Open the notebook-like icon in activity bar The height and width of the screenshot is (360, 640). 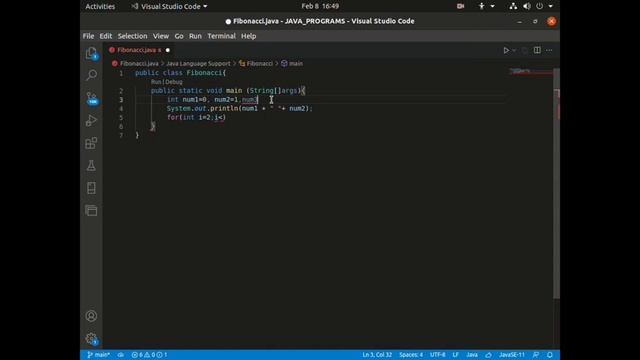91,188
